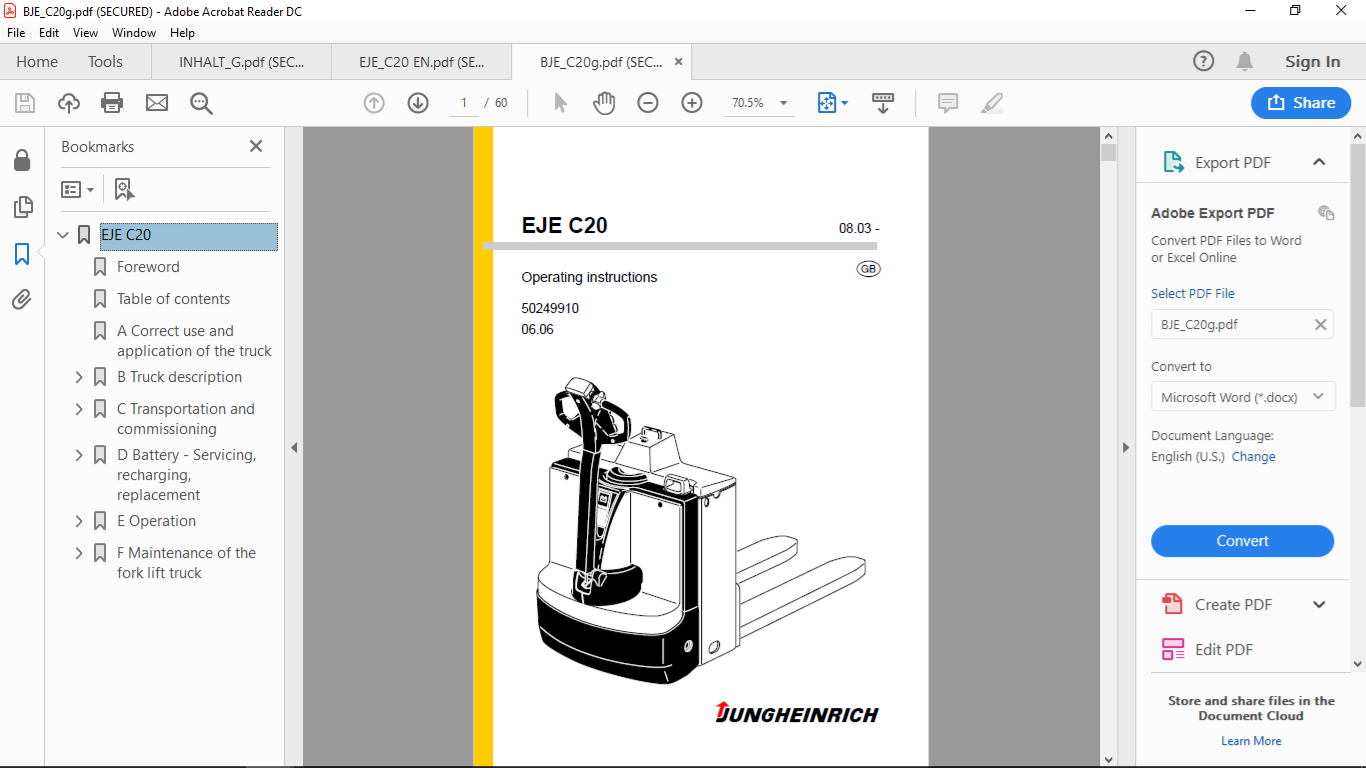Click Select PDF File link
The height and width of the screenshot is (768, 1366).
1193,294
